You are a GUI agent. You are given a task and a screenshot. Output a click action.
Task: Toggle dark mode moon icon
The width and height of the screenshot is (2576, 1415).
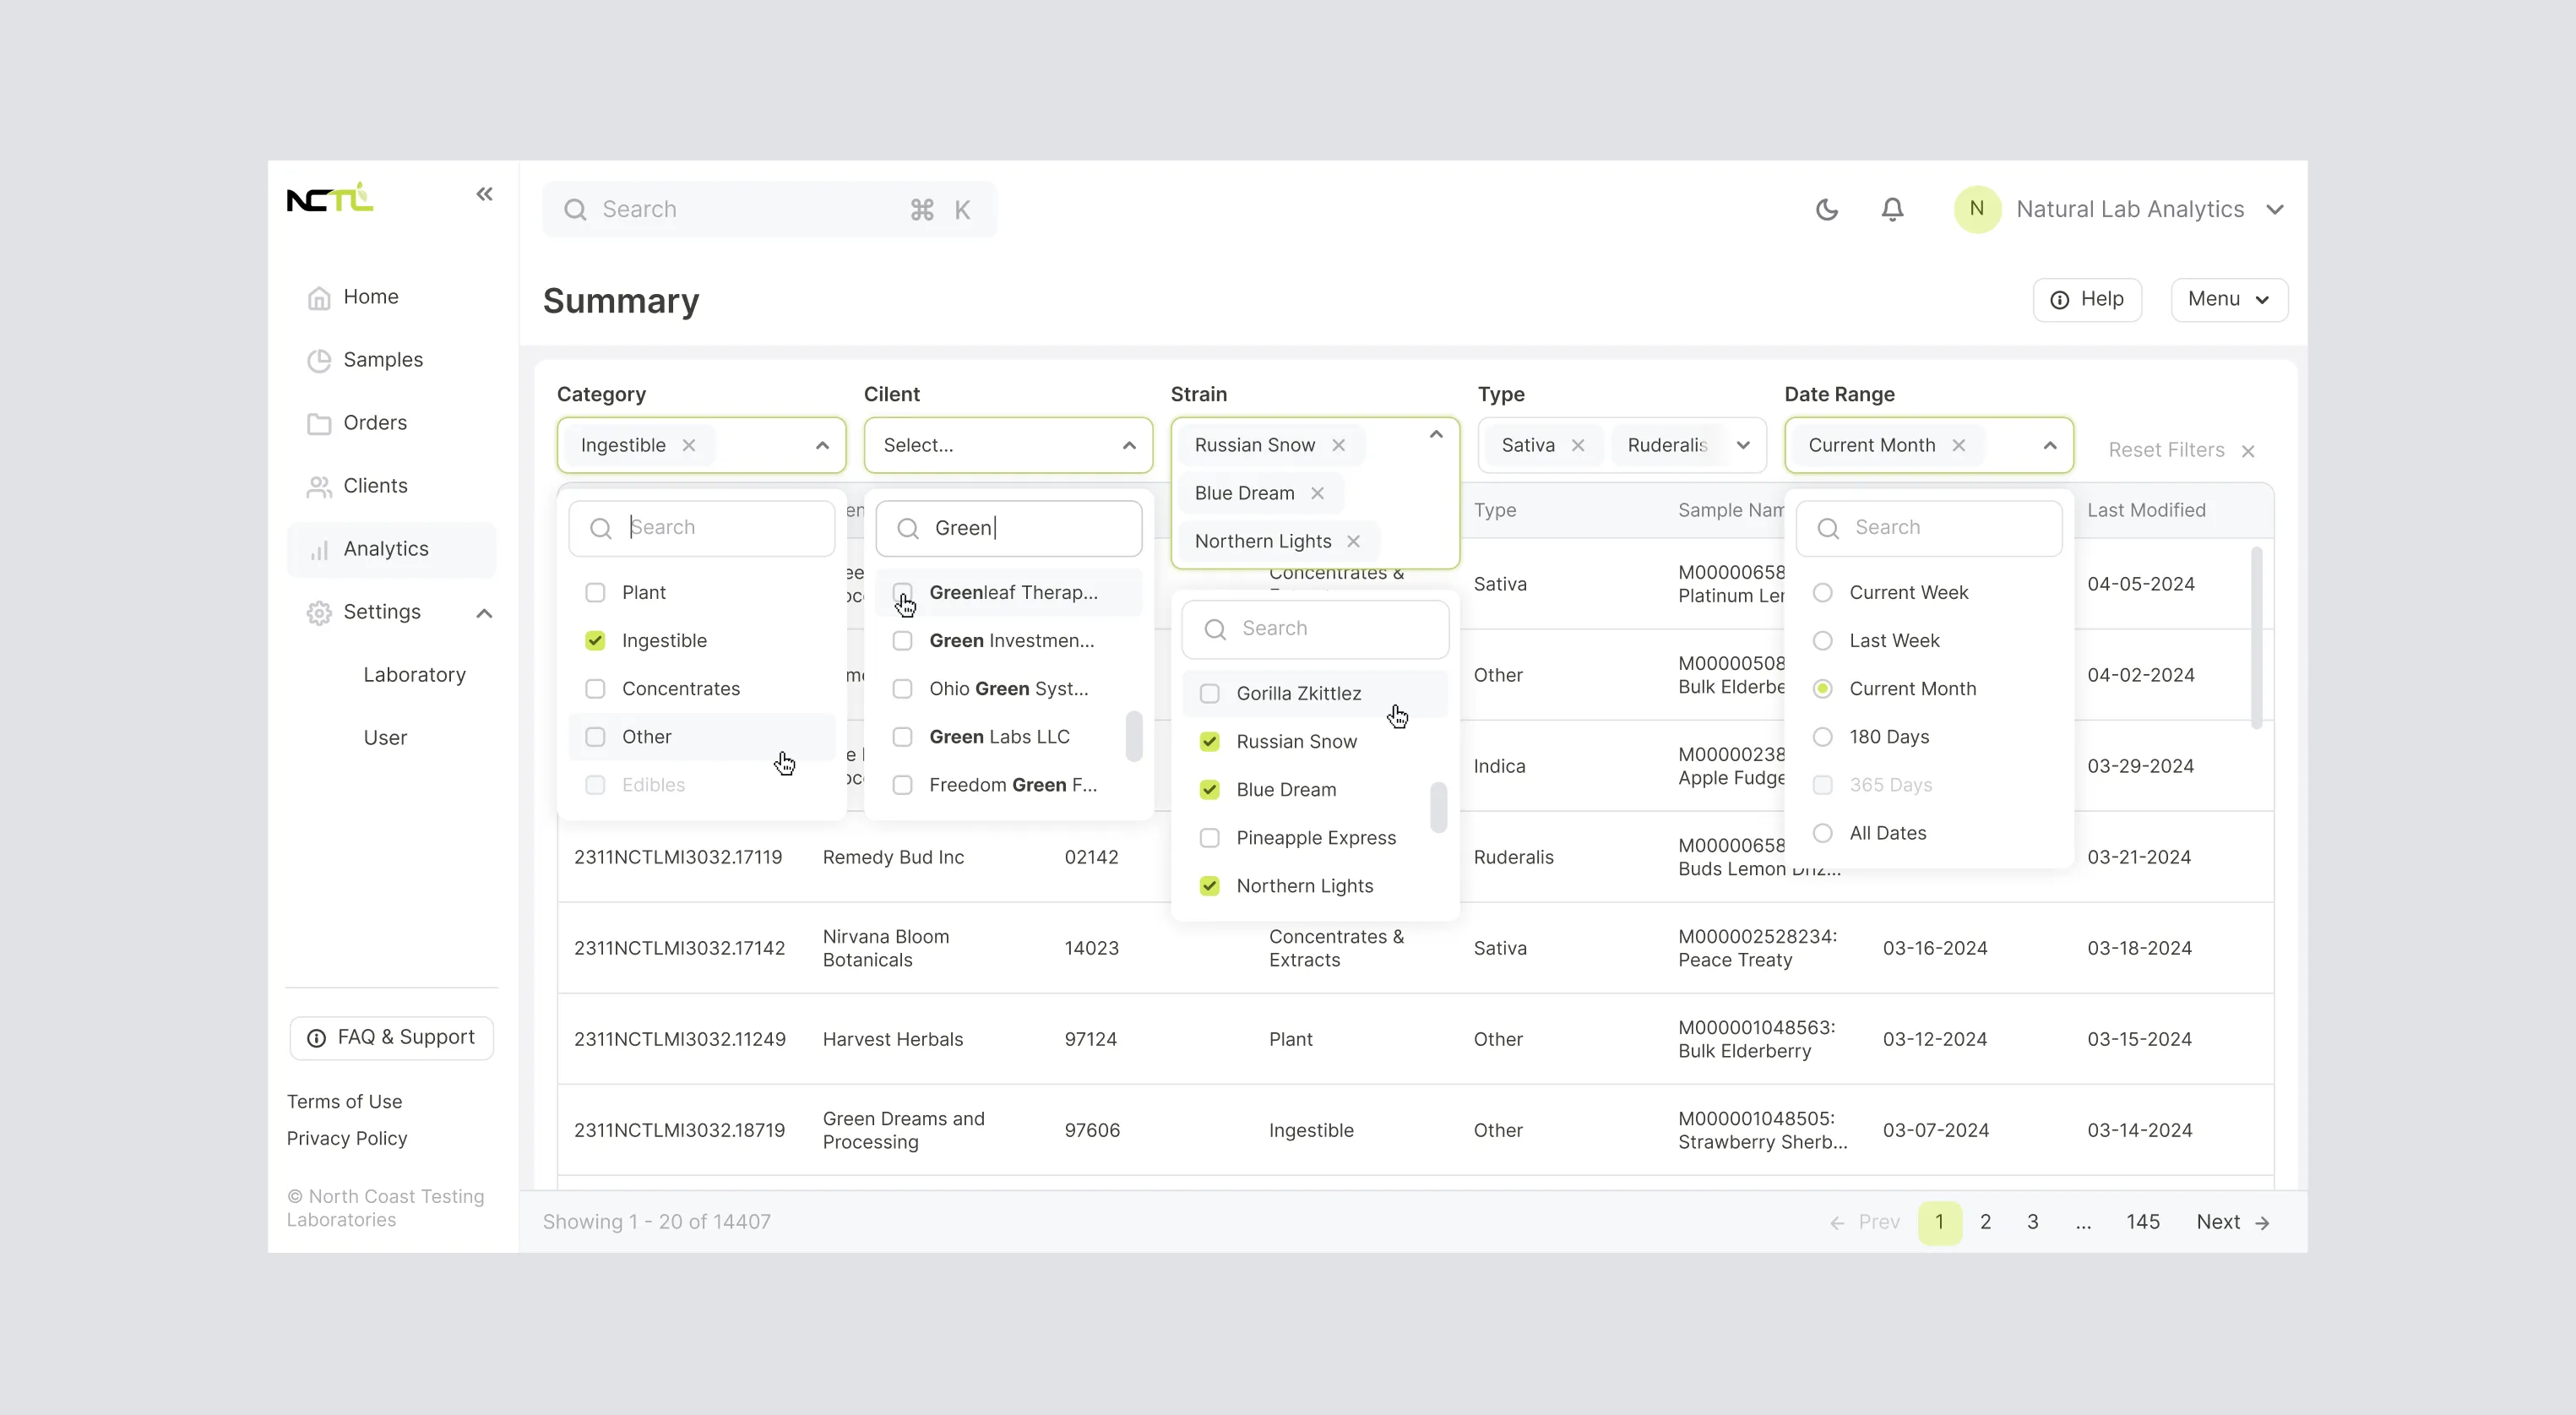[1827, 209]
